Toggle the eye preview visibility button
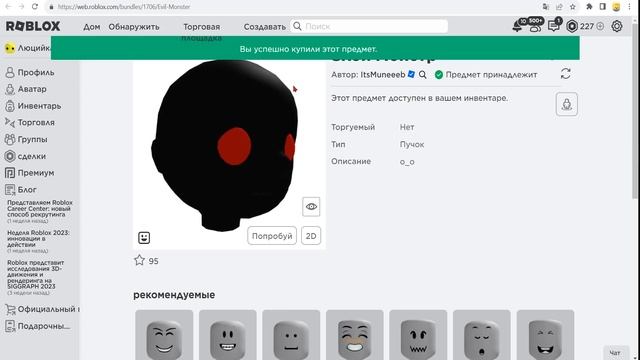 pyautogui.click(x=311, y=207)
